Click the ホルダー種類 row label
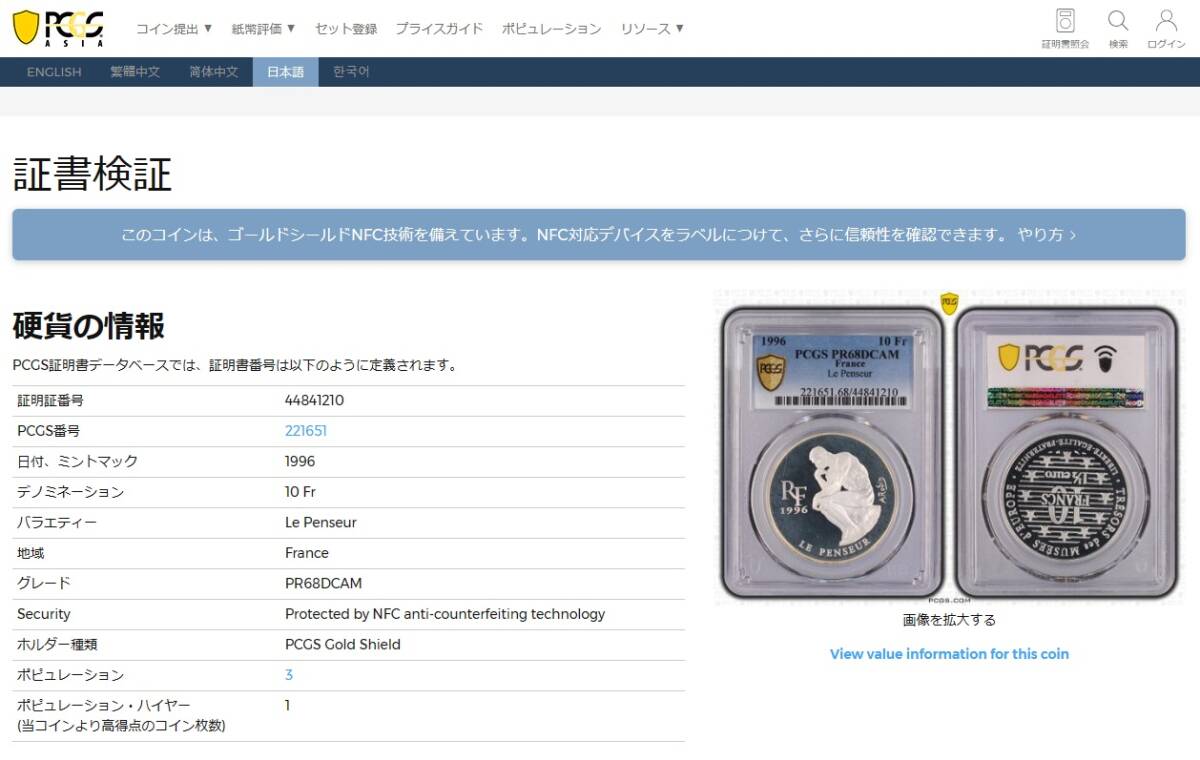Image resolution: width=1200 pixels, height=760 pixels. (x=57, y=644)
